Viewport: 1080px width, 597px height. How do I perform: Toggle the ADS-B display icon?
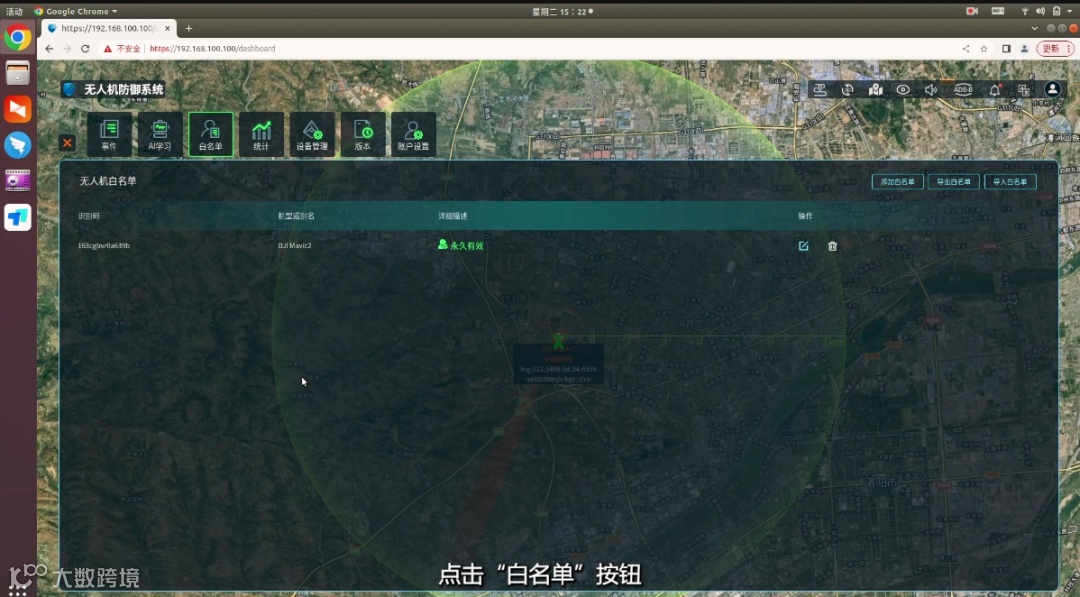click(x=963, y=90)
